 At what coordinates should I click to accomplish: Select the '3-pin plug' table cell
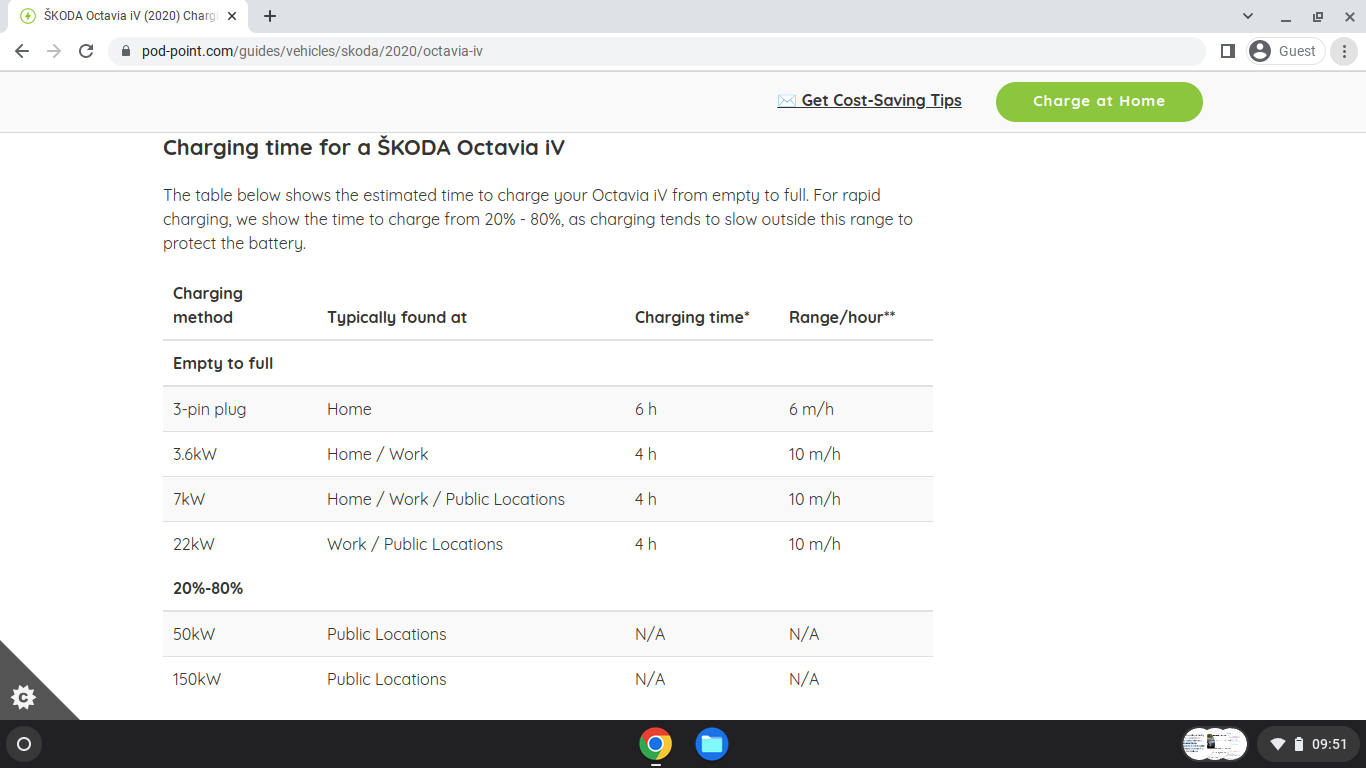pos(209,409)
